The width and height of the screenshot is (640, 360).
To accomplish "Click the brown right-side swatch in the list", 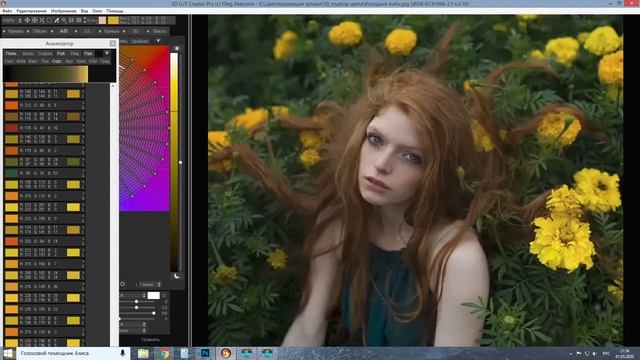I will 73,117.
